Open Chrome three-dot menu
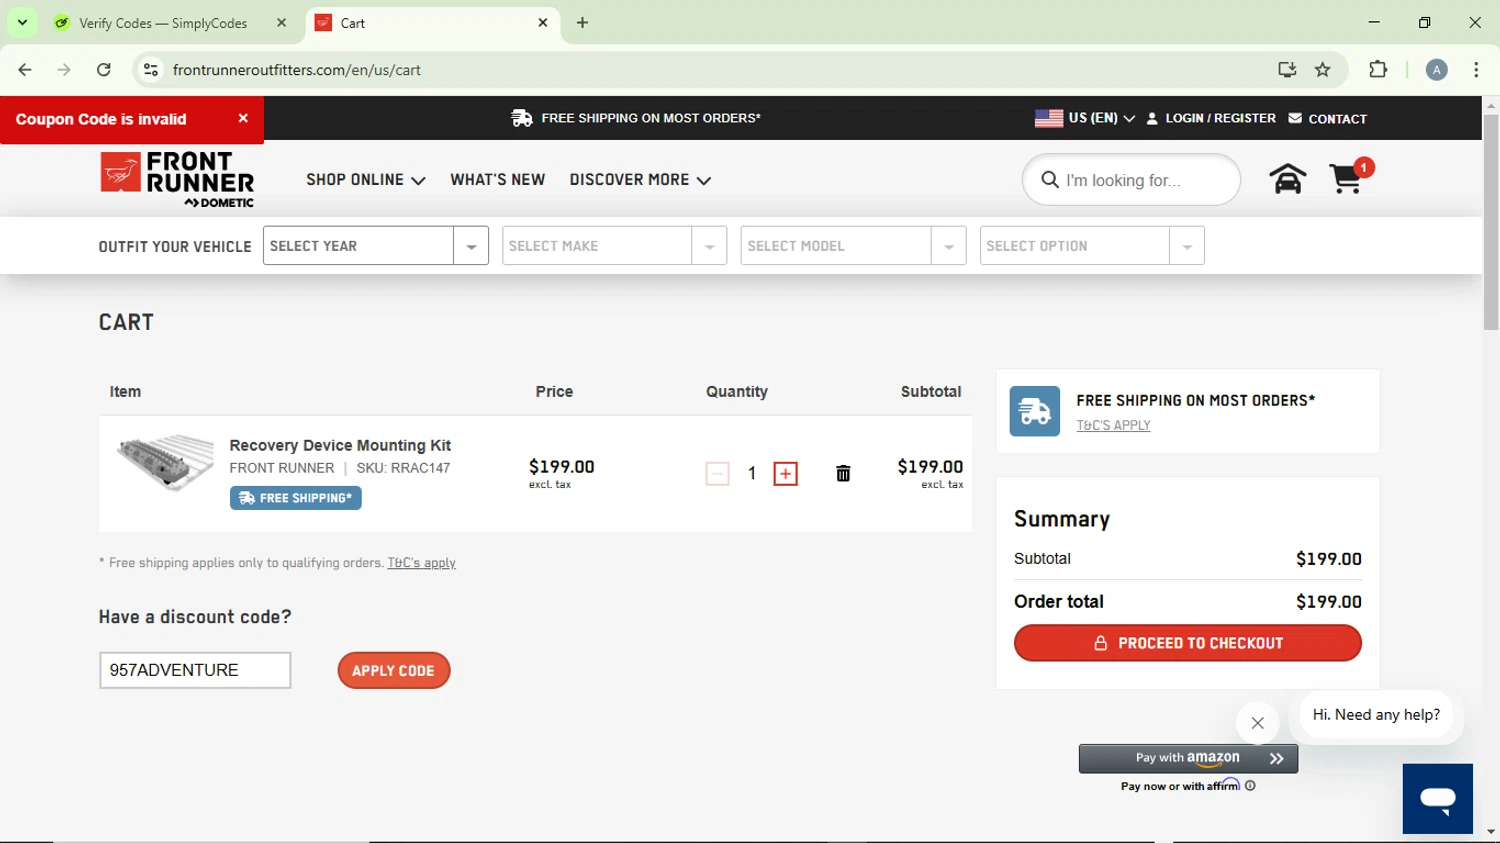This screenshot has height=843, width=1500. 1476,70
